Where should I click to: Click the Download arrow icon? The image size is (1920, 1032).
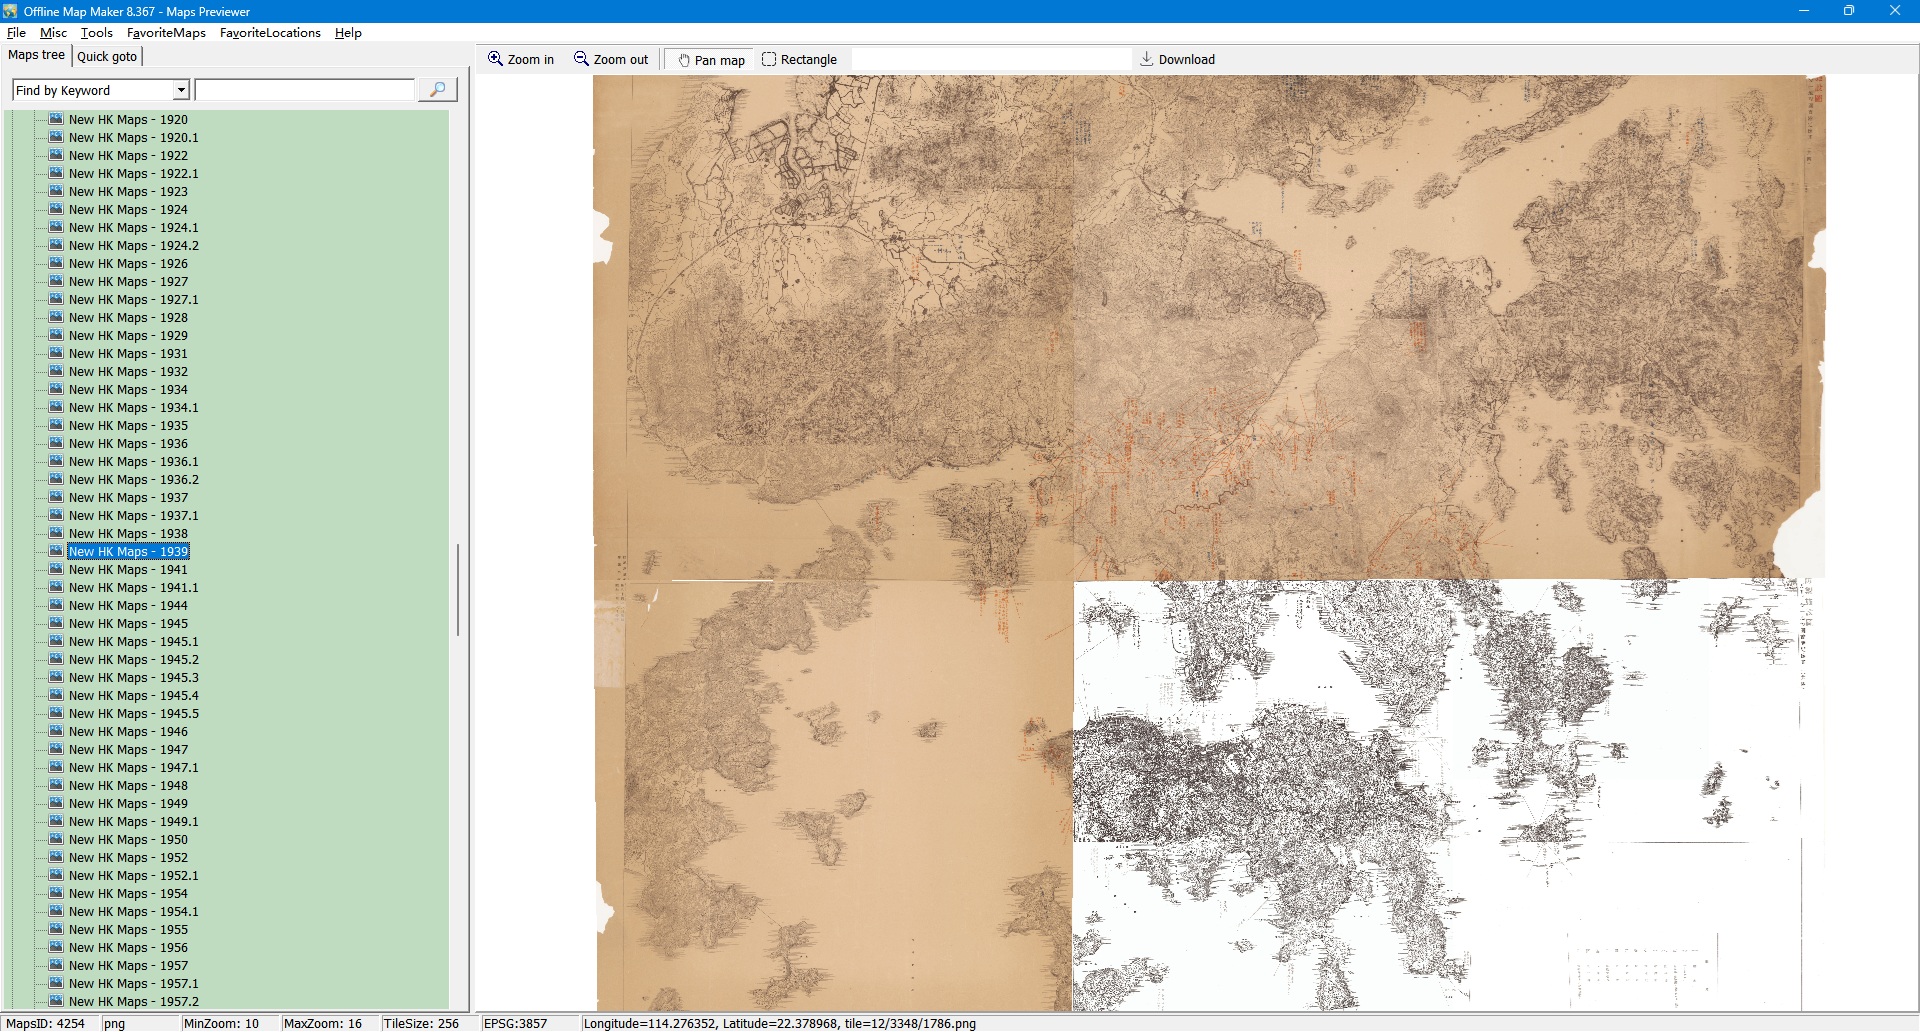coord(1147,59)
